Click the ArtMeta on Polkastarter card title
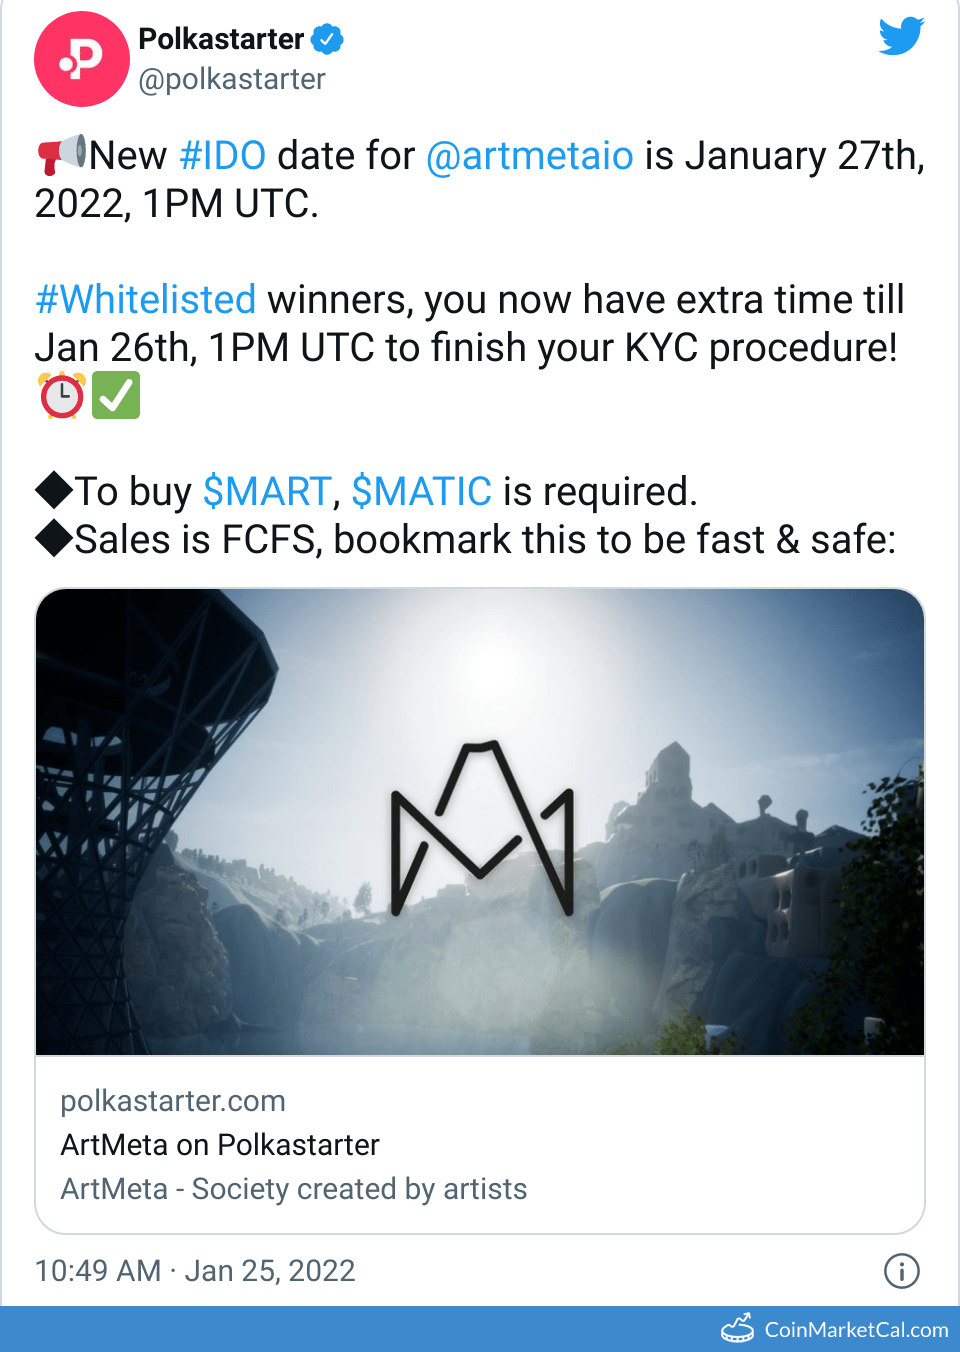 pos(220,1145)
